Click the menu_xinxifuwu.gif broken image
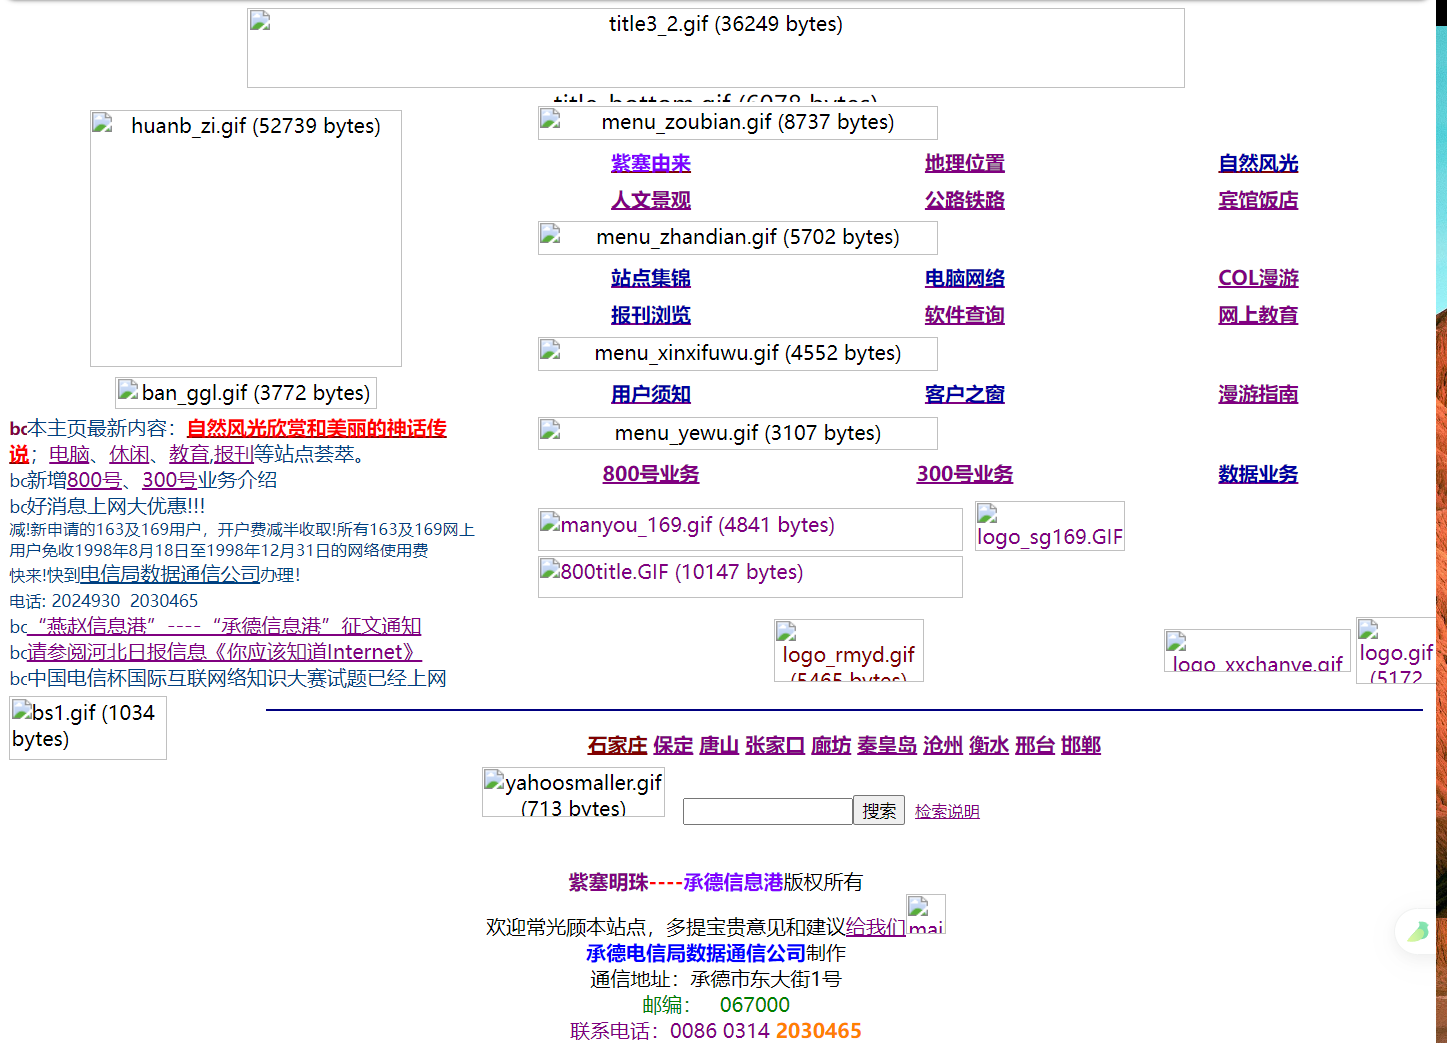 (x=738, y=354)
